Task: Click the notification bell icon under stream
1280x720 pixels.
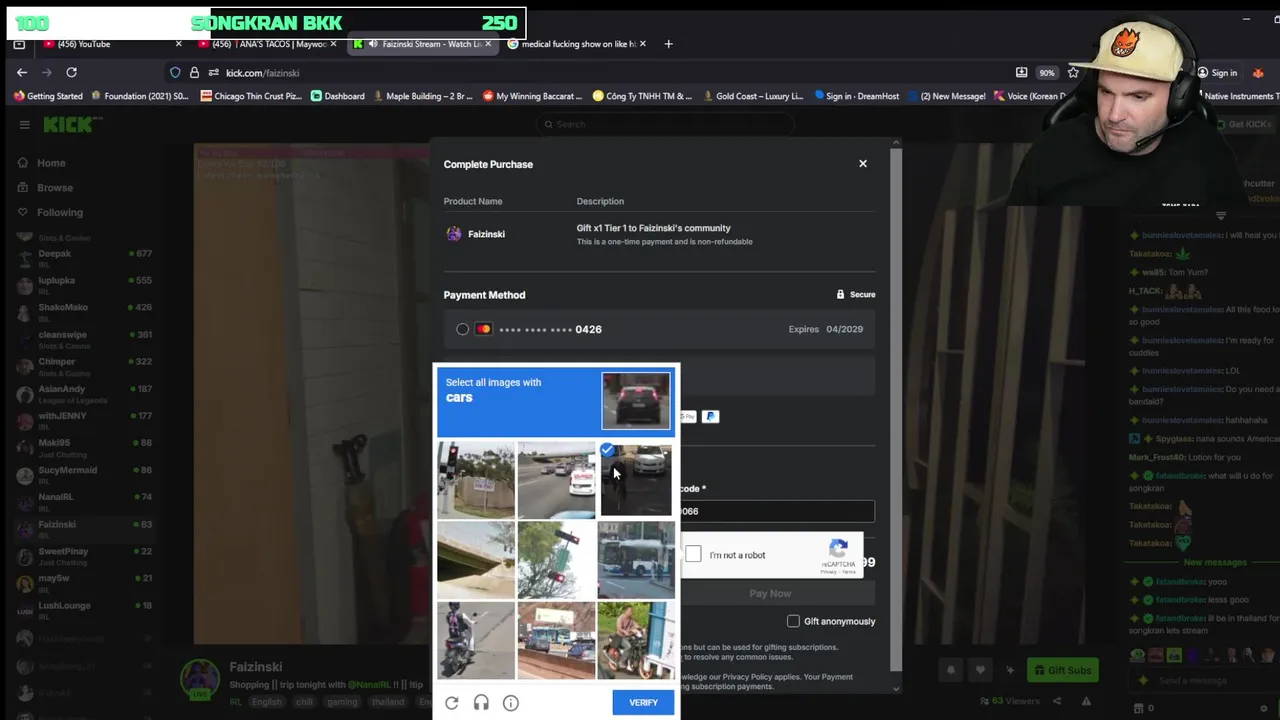Action: click(951, 670)
